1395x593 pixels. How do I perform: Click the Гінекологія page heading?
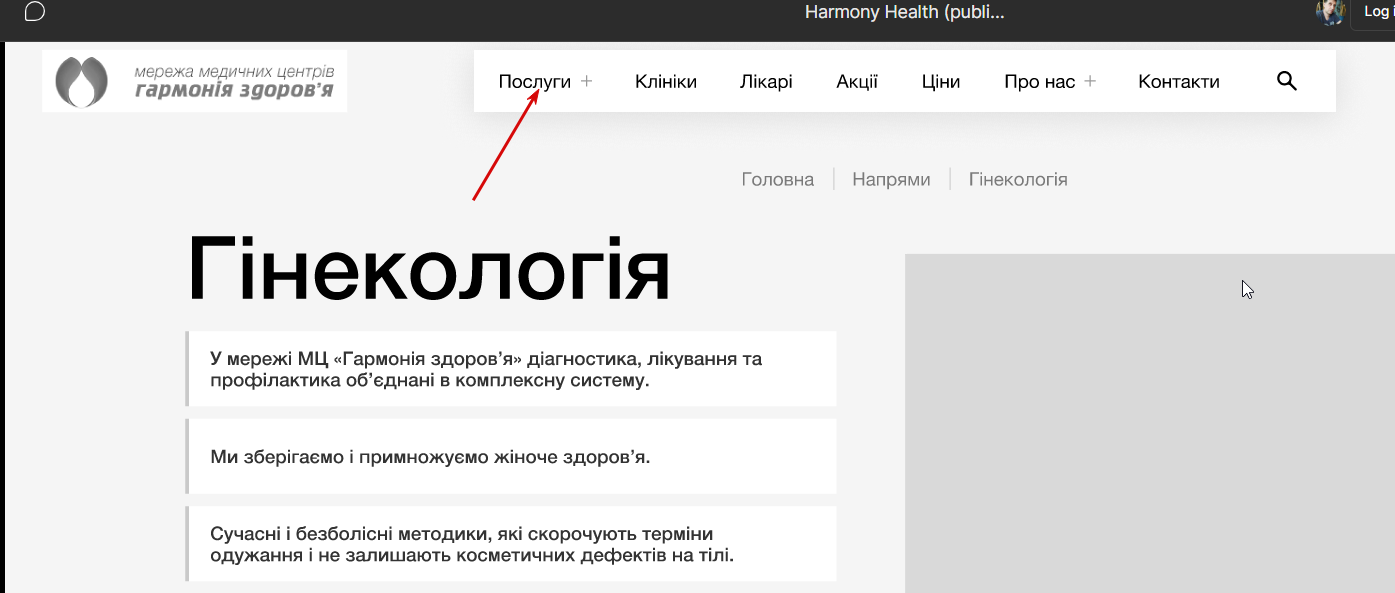pyautogui.click(x=429, y=270)
